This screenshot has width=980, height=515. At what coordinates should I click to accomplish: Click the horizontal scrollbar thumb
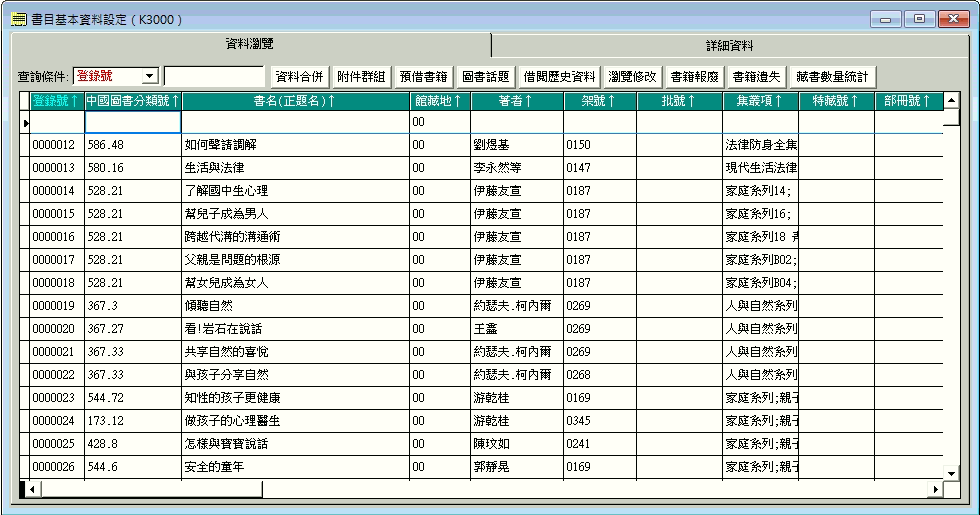[151, 489]
